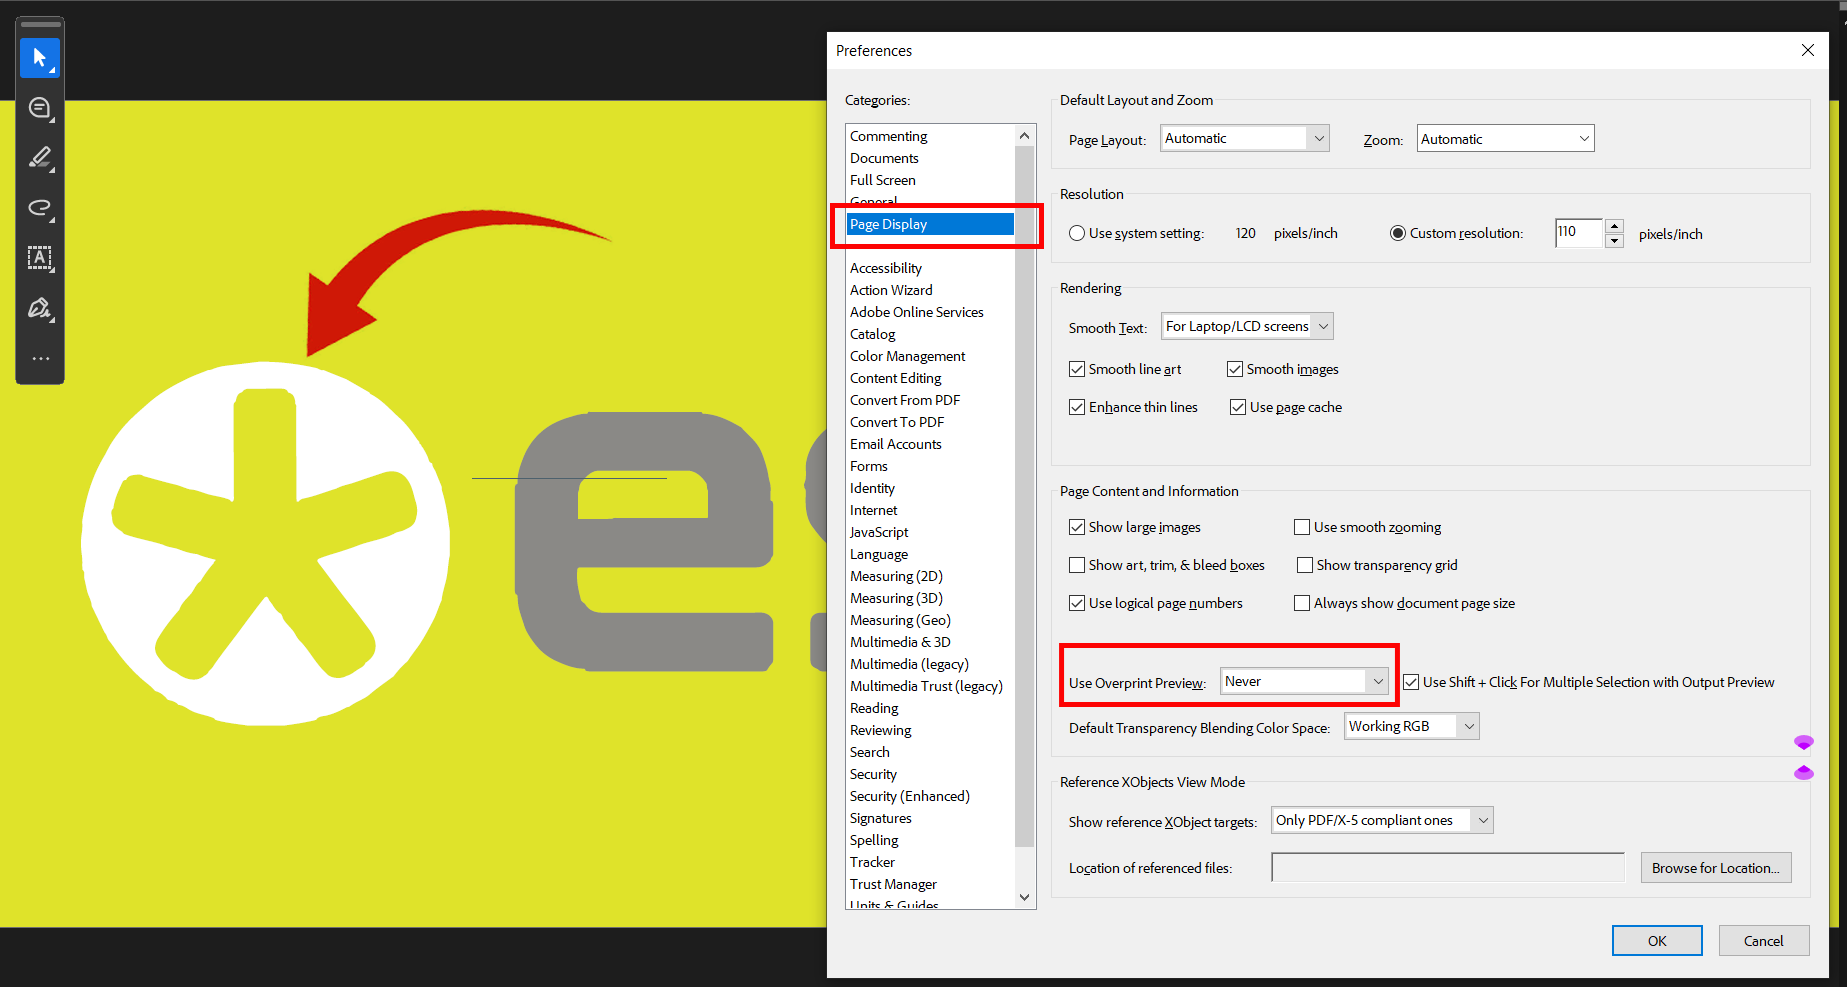The image size is (1847, 987).
Task: Click the purple gem icon near the right edge
Action: pos(1805,742)
